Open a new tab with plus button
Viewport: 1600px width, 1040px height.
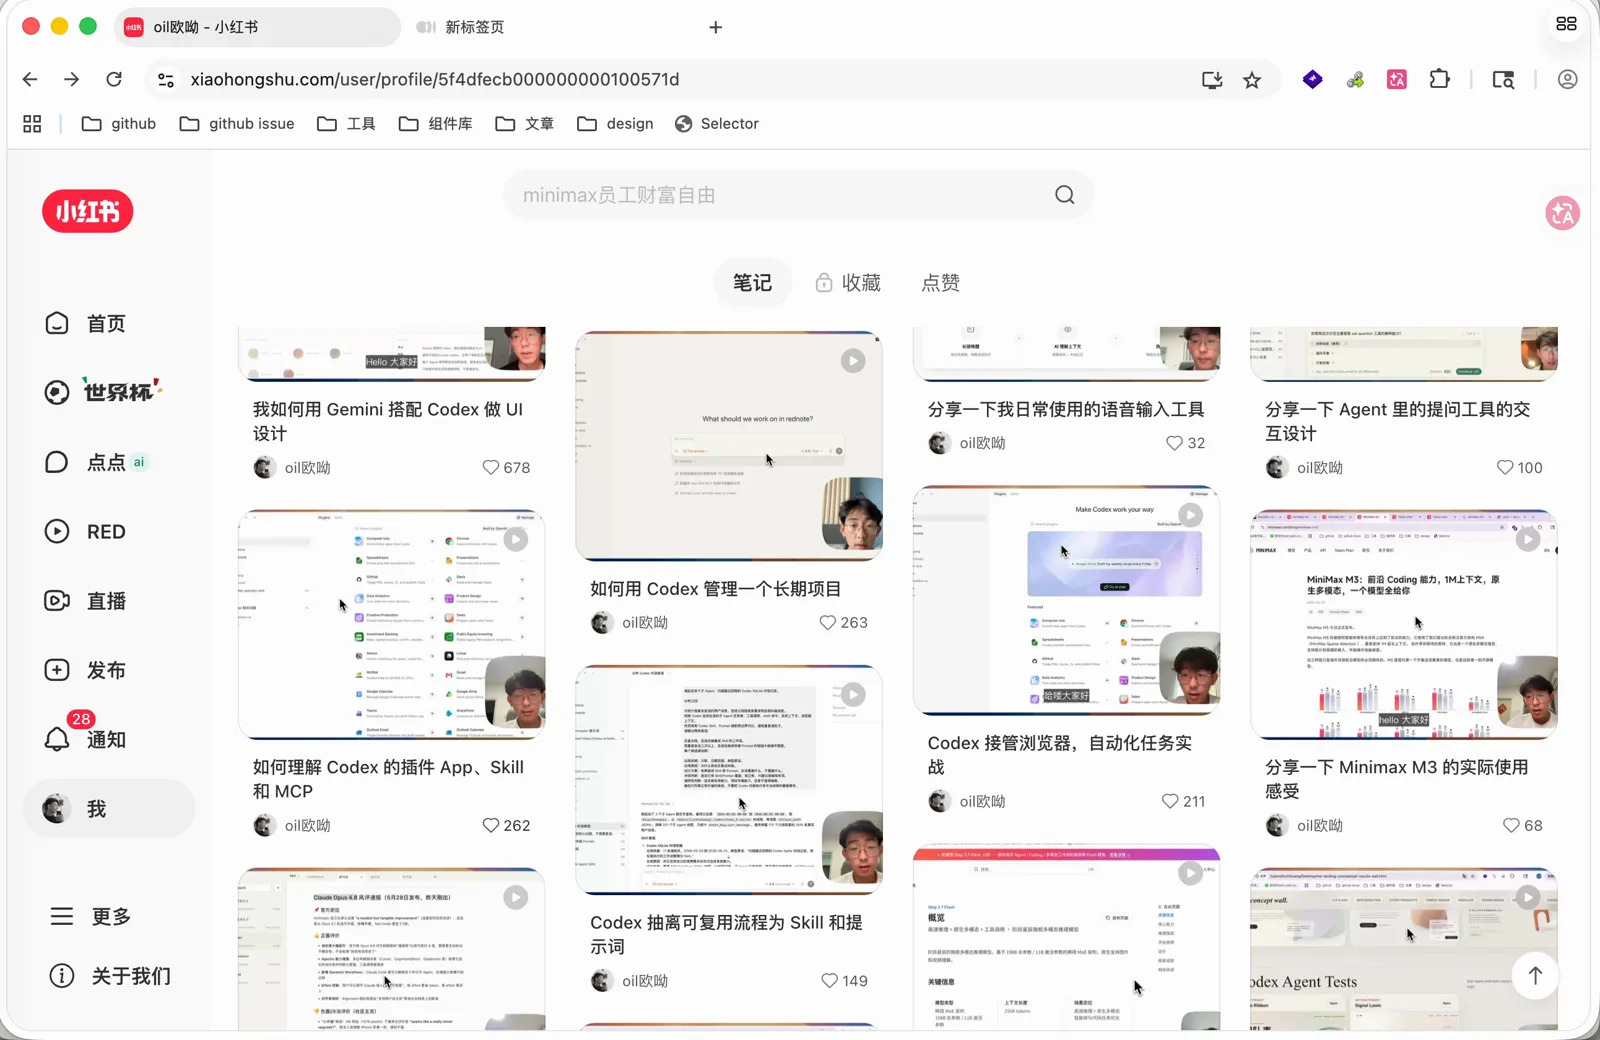pyautogui.click(x=715, y=27)
